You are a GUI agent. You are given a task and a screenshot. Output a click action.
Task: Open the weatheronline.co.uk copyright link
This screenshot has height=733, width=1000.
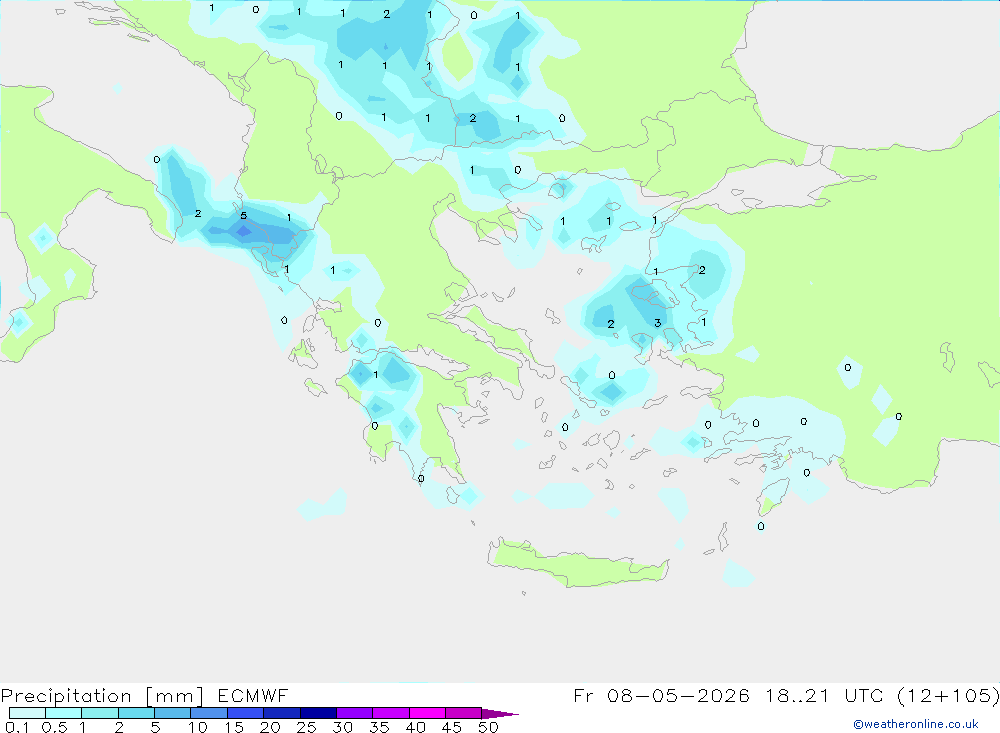click(x=916, y=724)
